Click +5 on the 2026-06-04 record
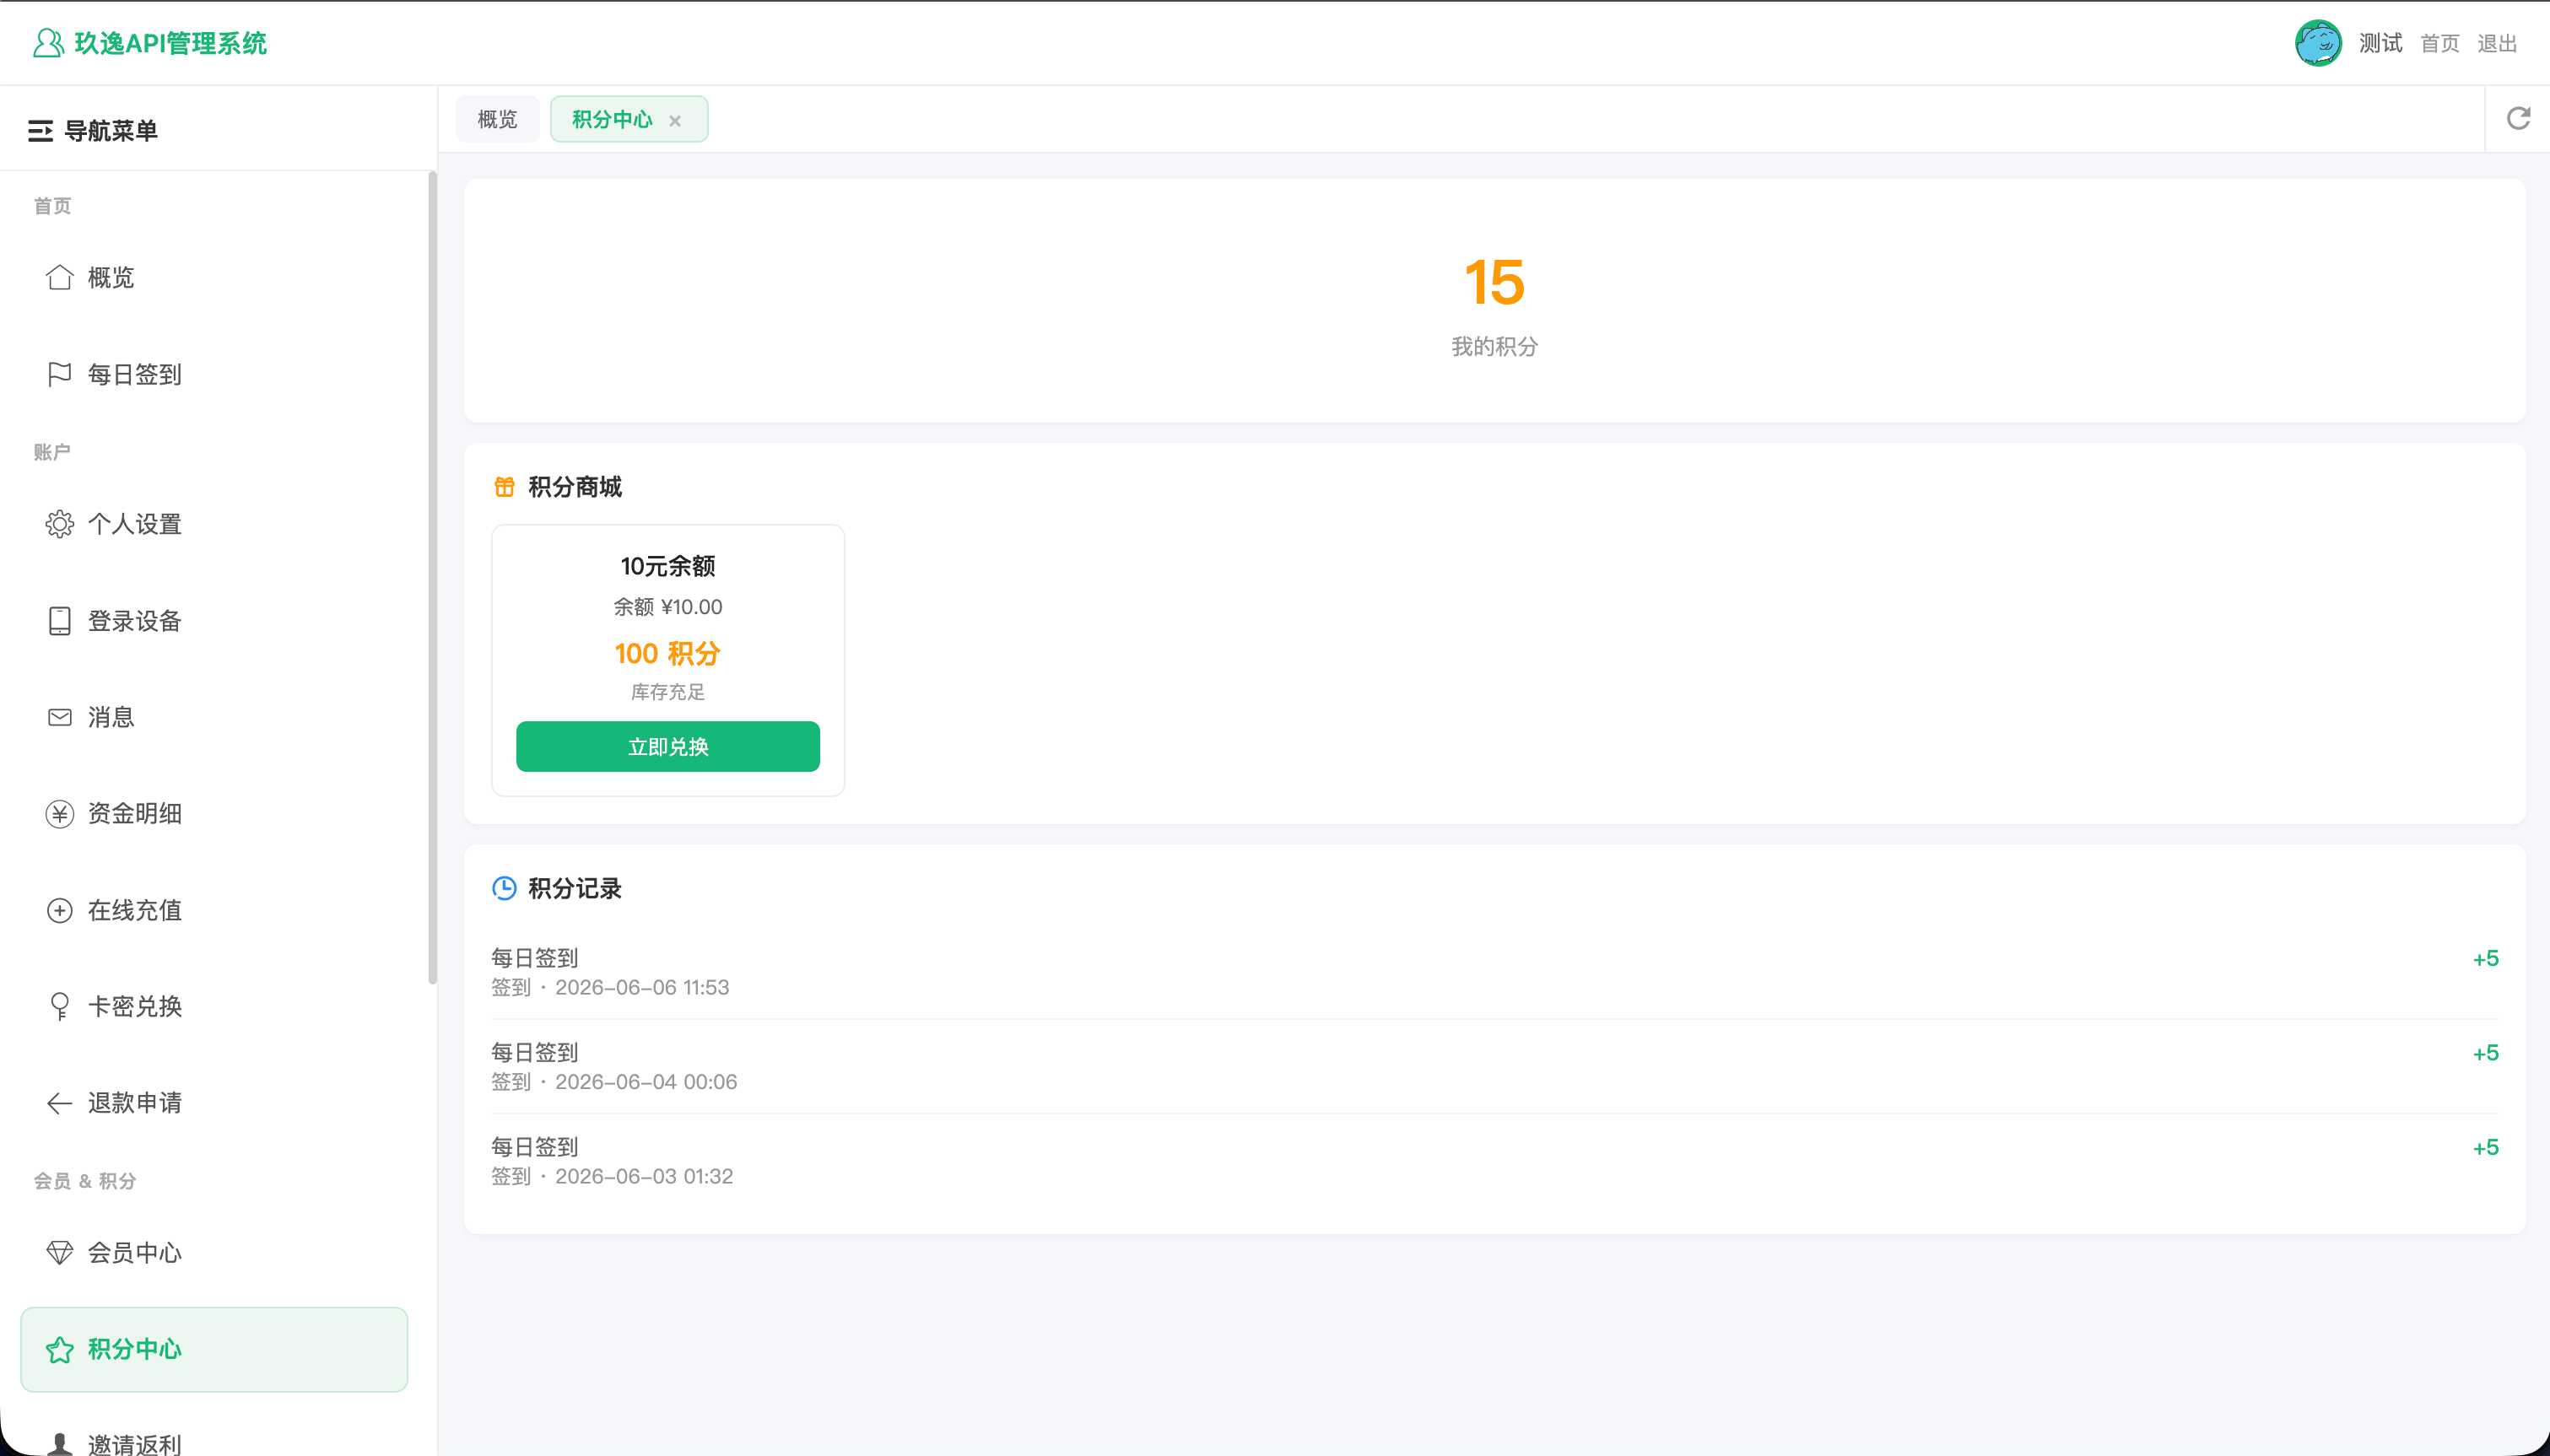Image resolution: width=2550 pixels, height=1456 pixels. click(2486, 1053)
